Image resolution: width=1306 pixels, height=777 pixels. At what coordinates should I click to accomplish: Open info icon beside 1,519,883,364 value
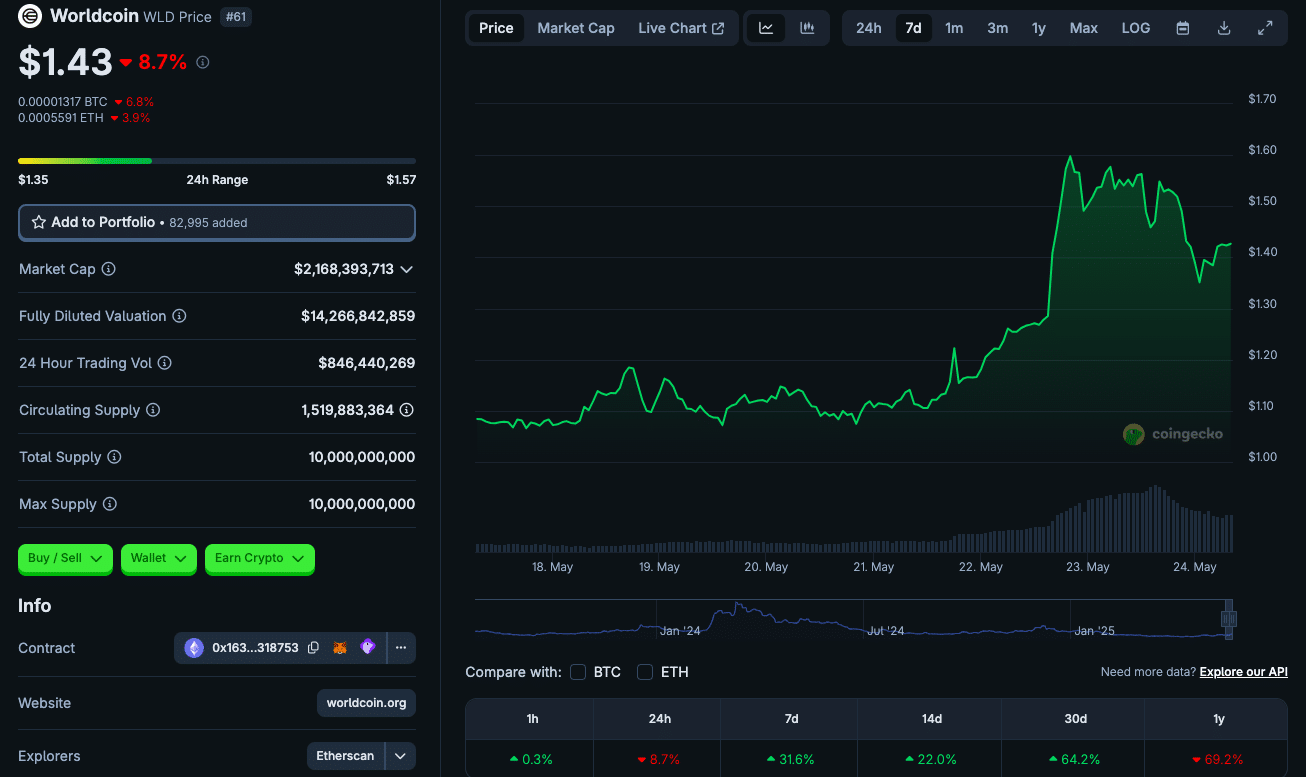(407, 410)
